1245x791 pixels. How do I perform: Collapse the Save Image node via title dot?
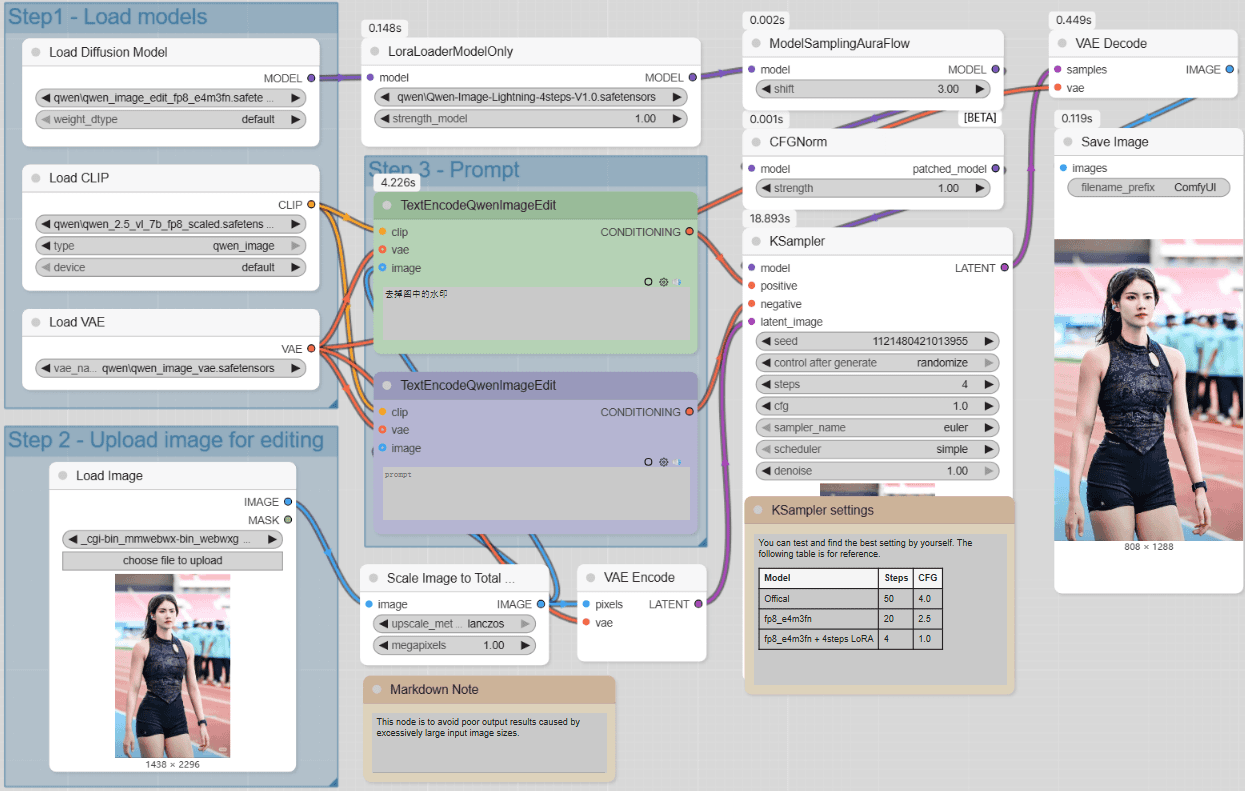(1067, 142)
